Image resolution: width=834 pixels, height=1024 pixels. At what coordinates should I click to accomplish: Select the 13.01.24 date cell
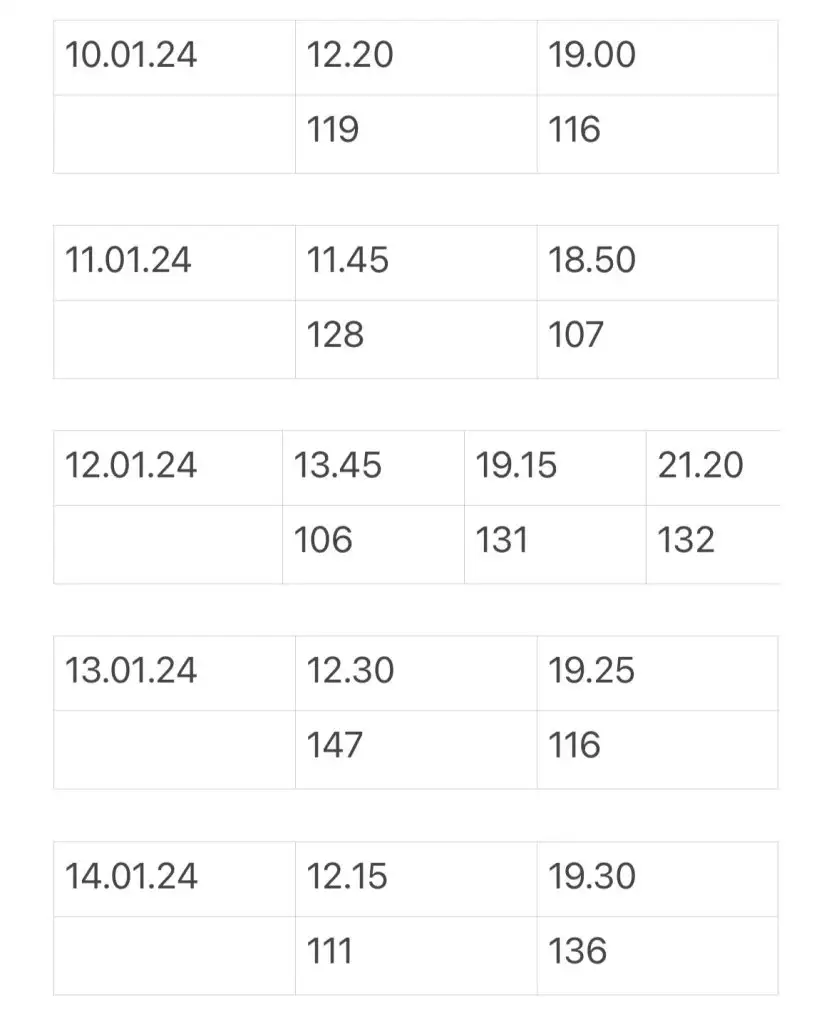(174, 673)
